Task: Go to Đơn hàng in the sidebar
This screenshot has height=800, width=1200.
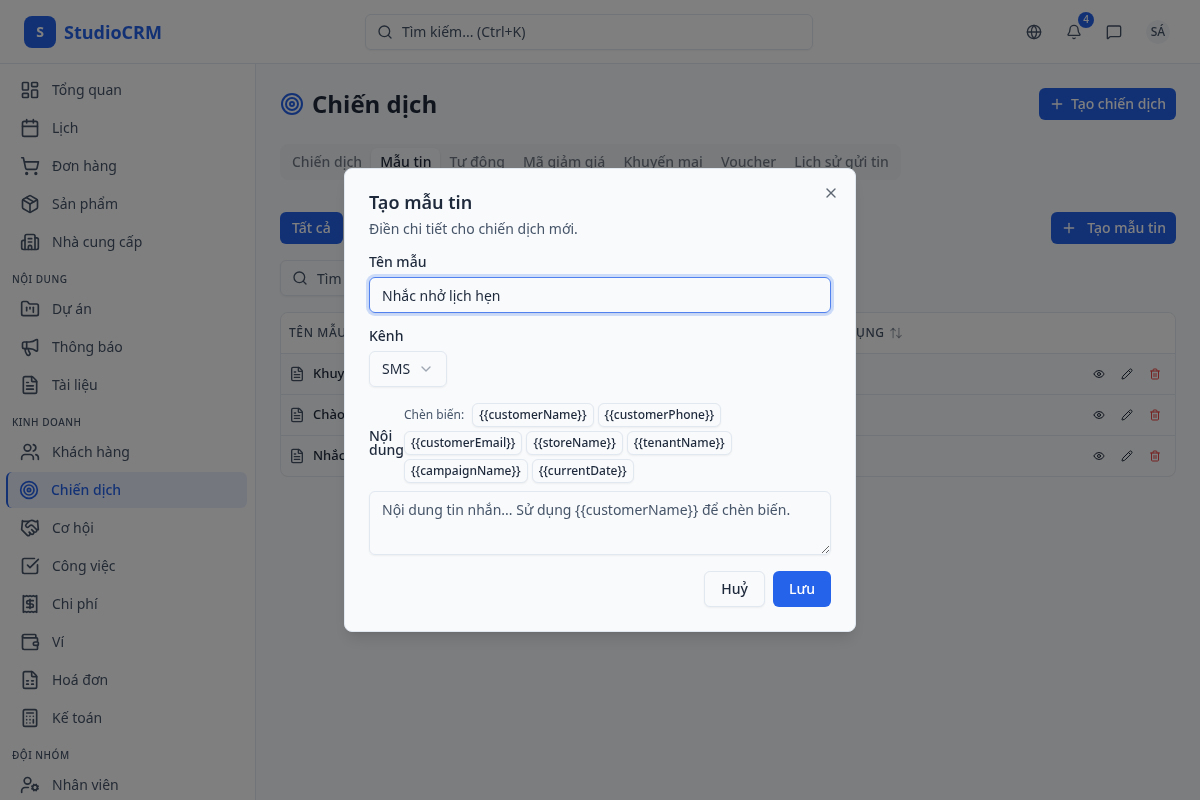Action: click(84, 166)
